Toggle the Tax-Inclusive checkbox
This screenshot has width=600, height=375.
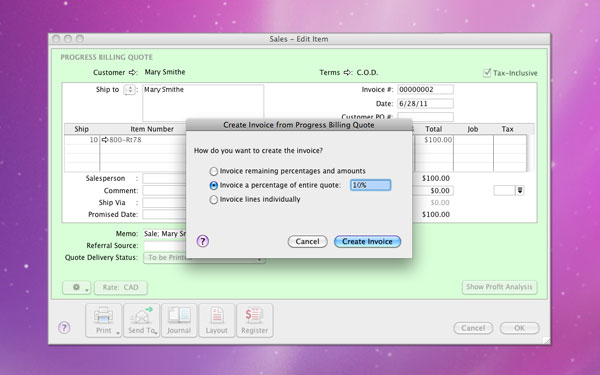487,73
